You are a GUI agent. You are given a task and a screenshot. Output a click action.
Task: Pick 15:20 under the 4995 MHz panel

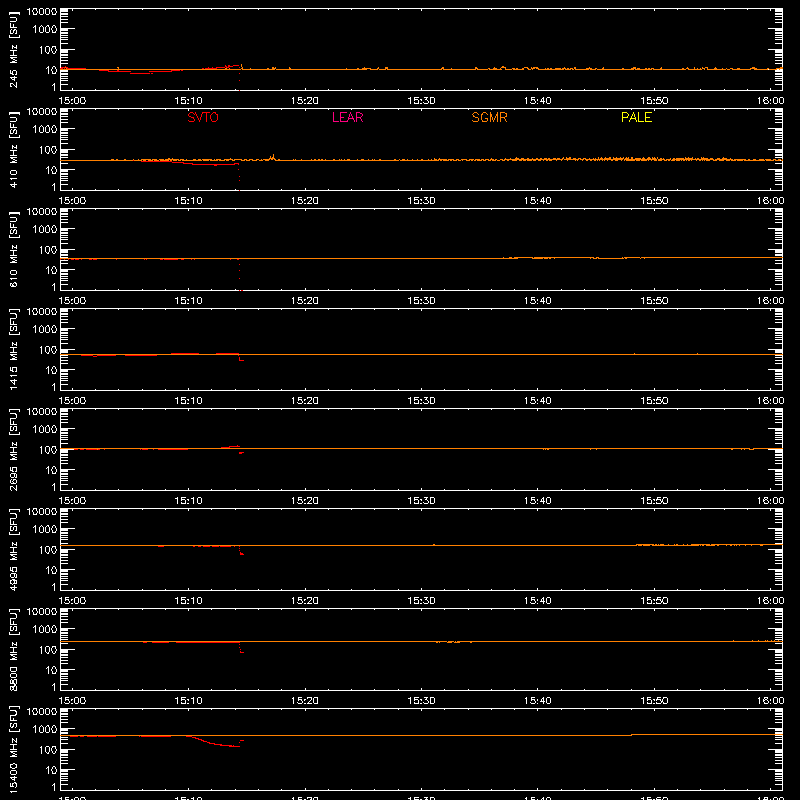(305, 601)
